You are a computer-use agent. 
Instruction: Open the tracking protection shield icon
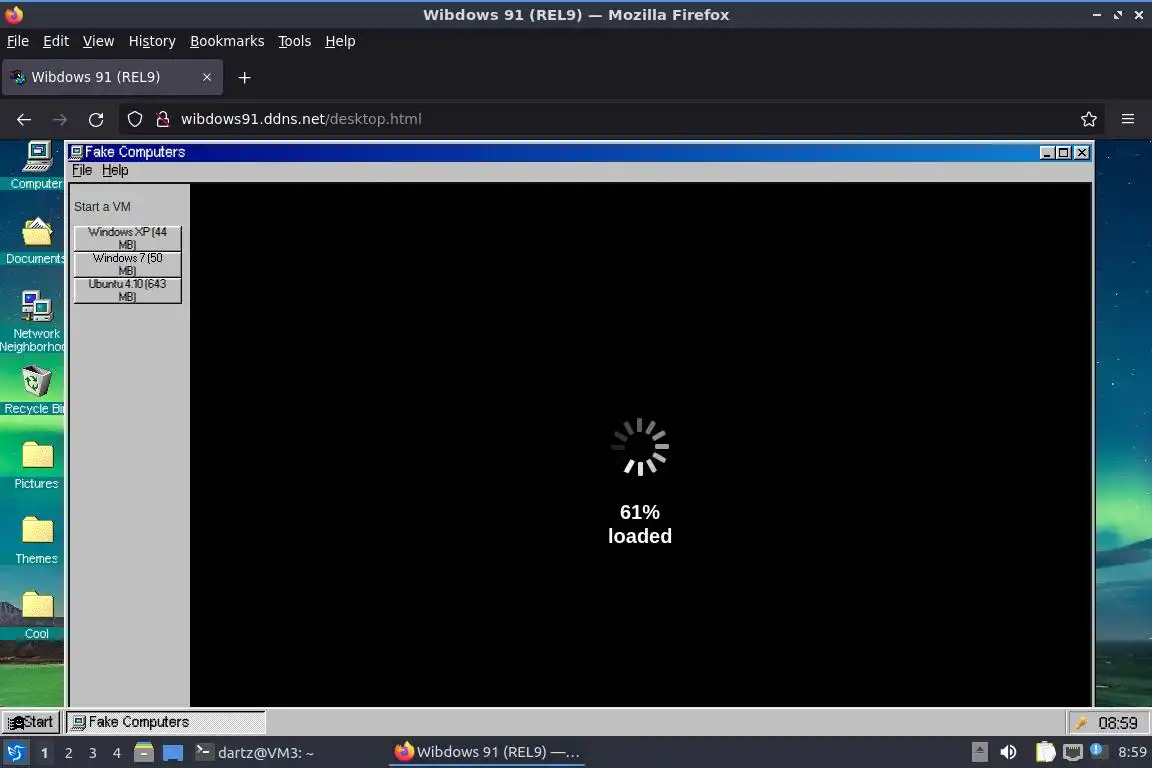point(135,119)
